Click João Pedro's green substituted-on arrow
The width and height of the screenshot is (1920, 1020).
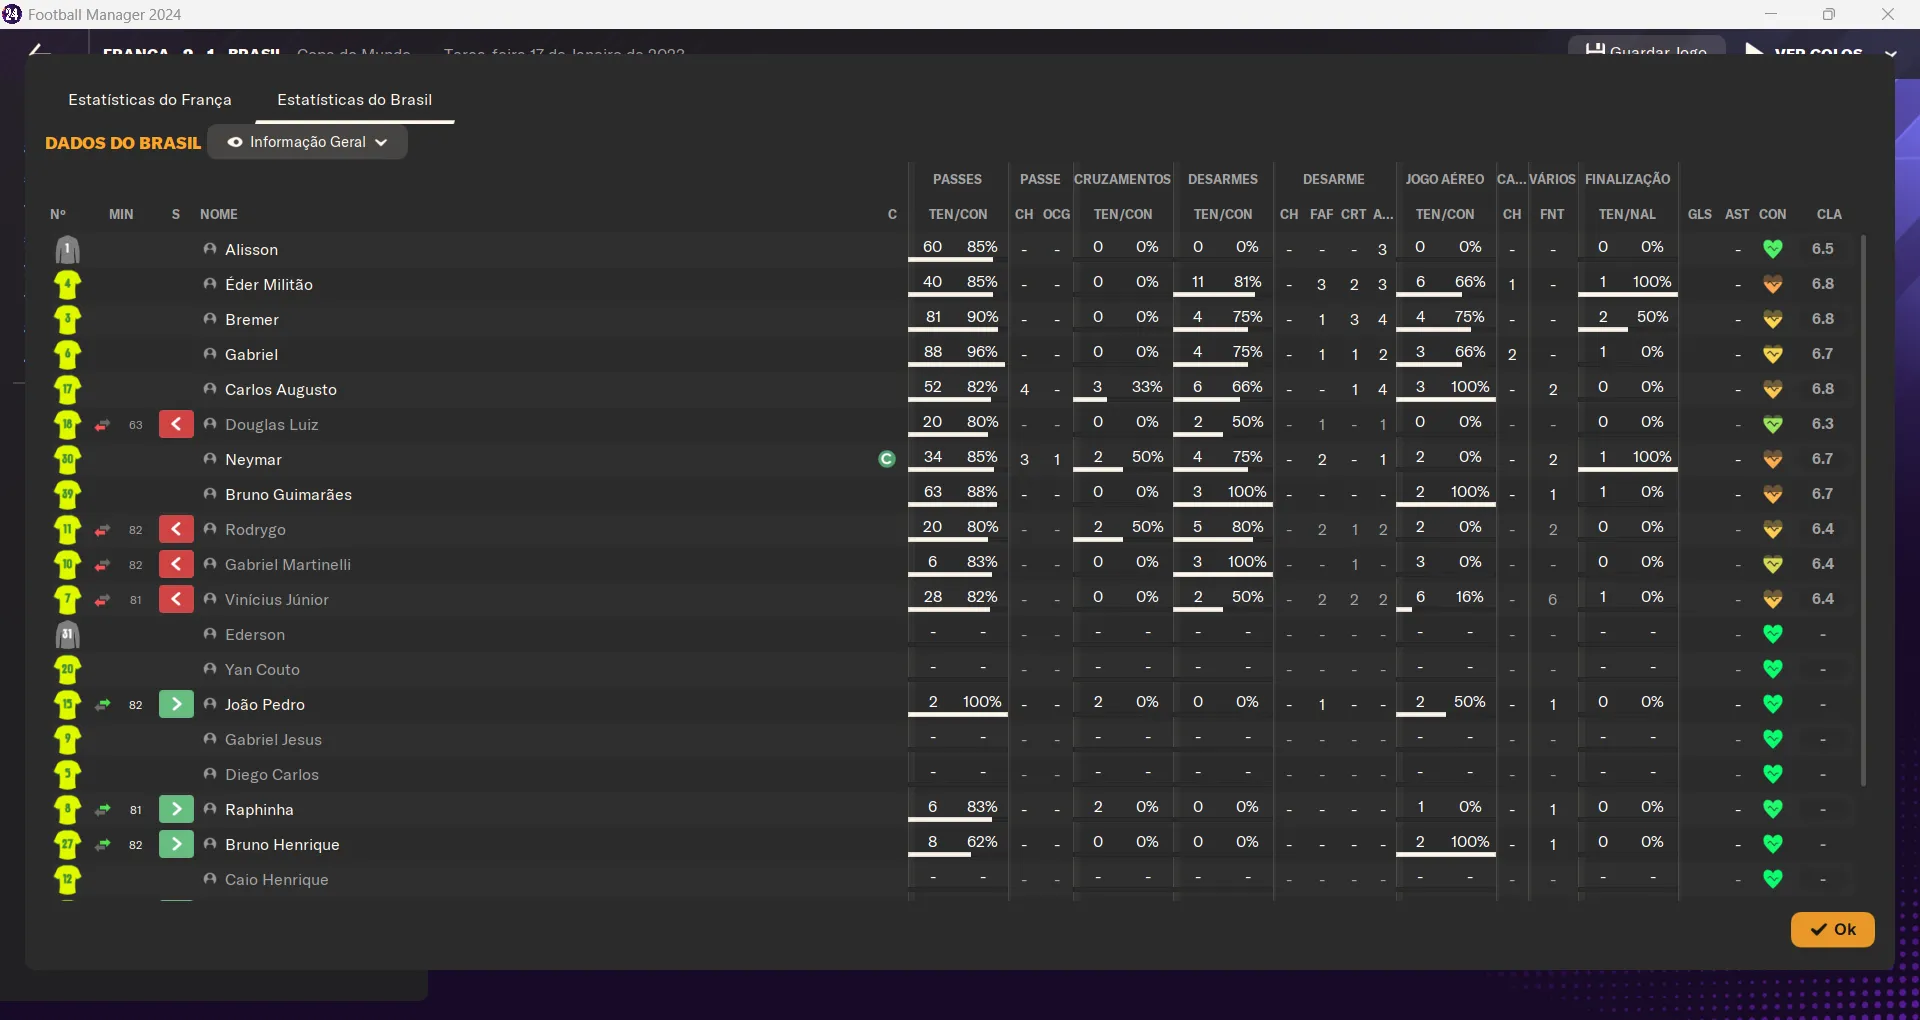coord(176,705)
